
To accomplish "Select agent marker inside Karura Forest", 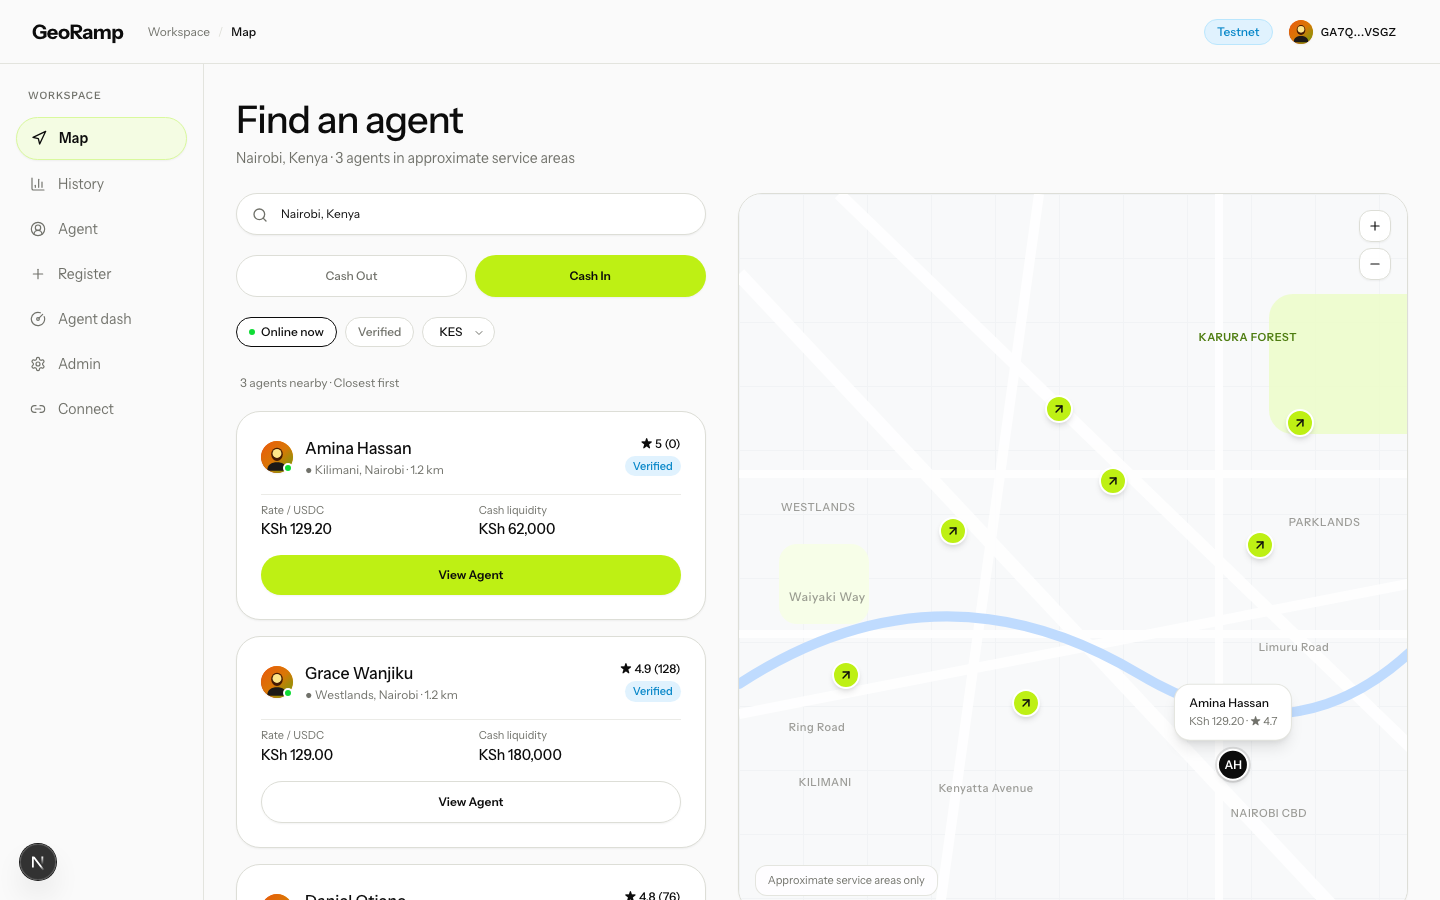I will tap(1299, 423).
